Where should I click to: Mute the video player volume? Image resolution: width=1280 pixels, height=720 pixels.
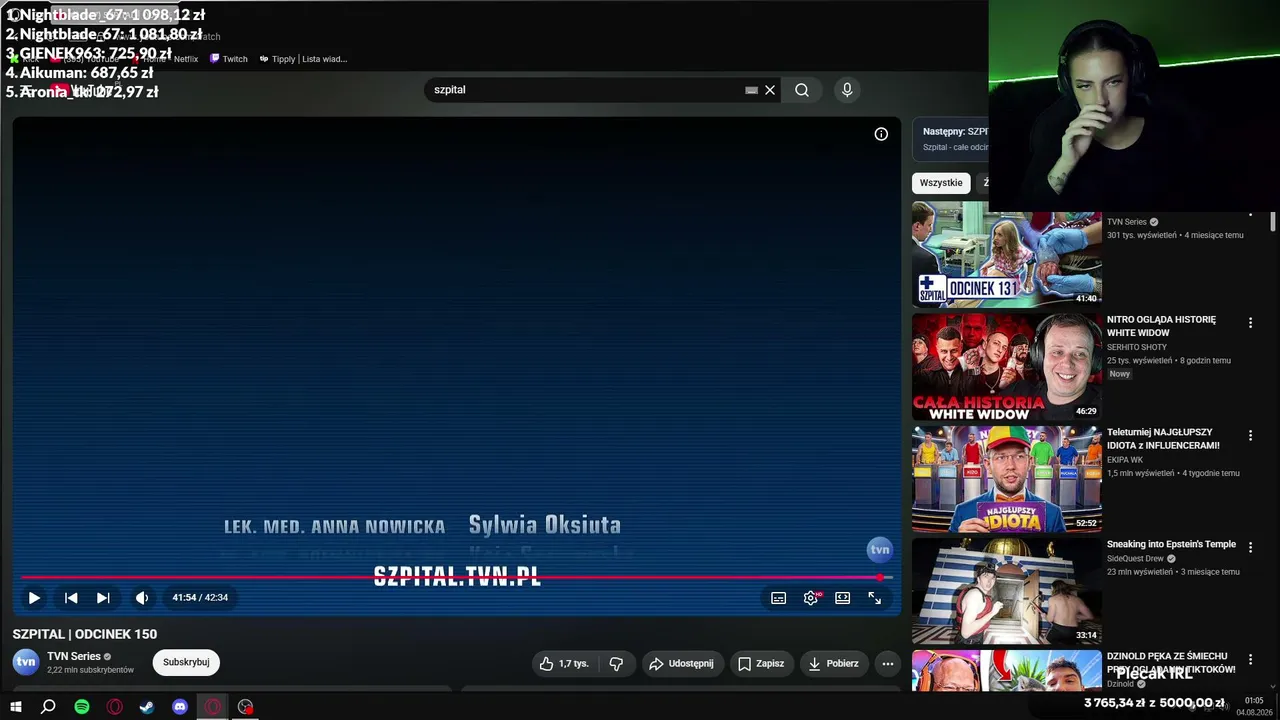point(142,598)
